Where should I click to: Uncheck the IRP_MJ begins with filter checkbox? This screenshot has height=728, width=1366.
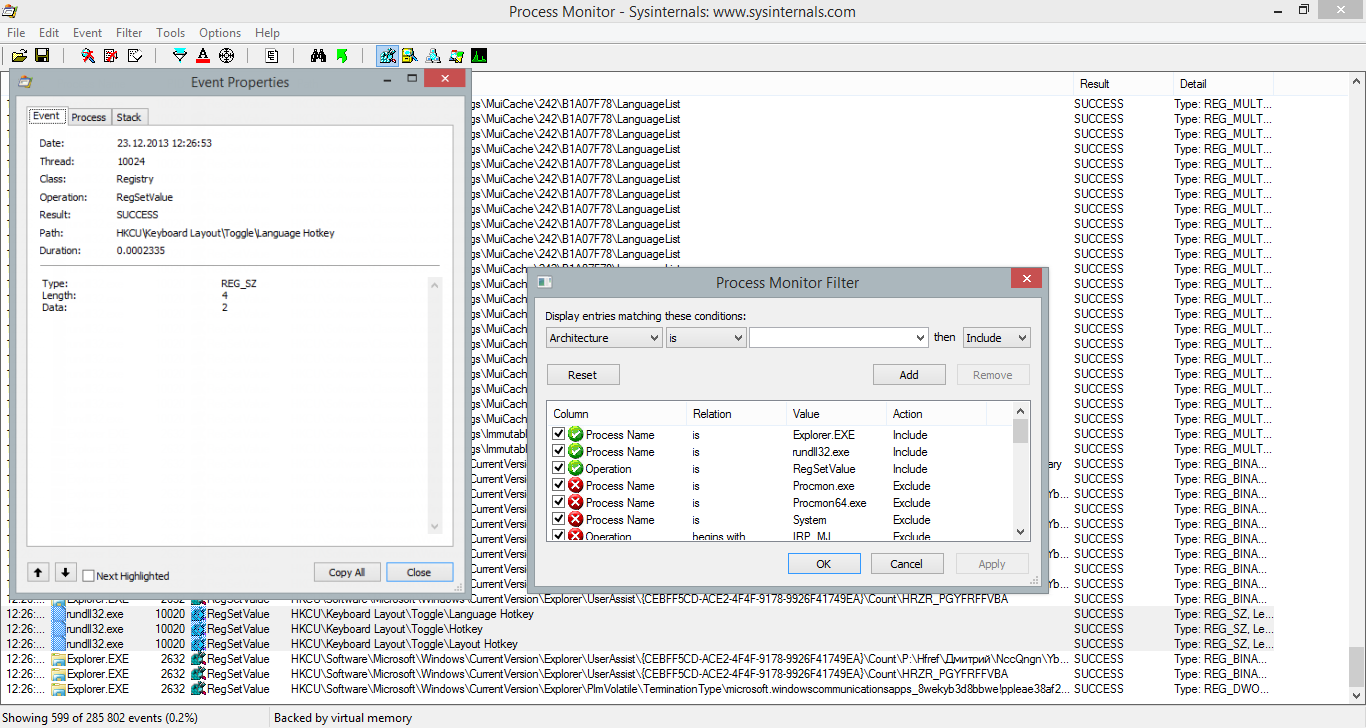[x=559, y=536]
